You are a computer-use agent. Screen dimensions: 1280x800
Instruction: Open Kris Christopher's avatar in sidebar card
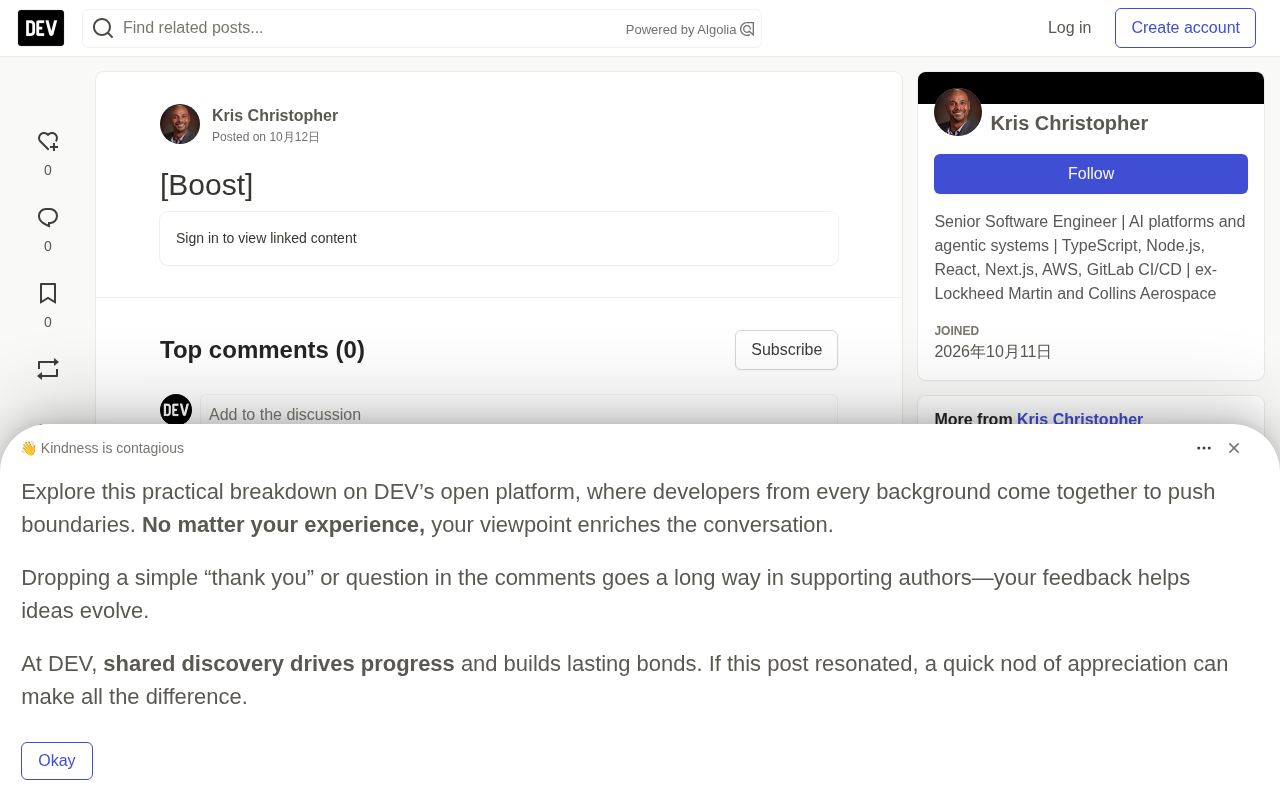[x=958, y=112]
